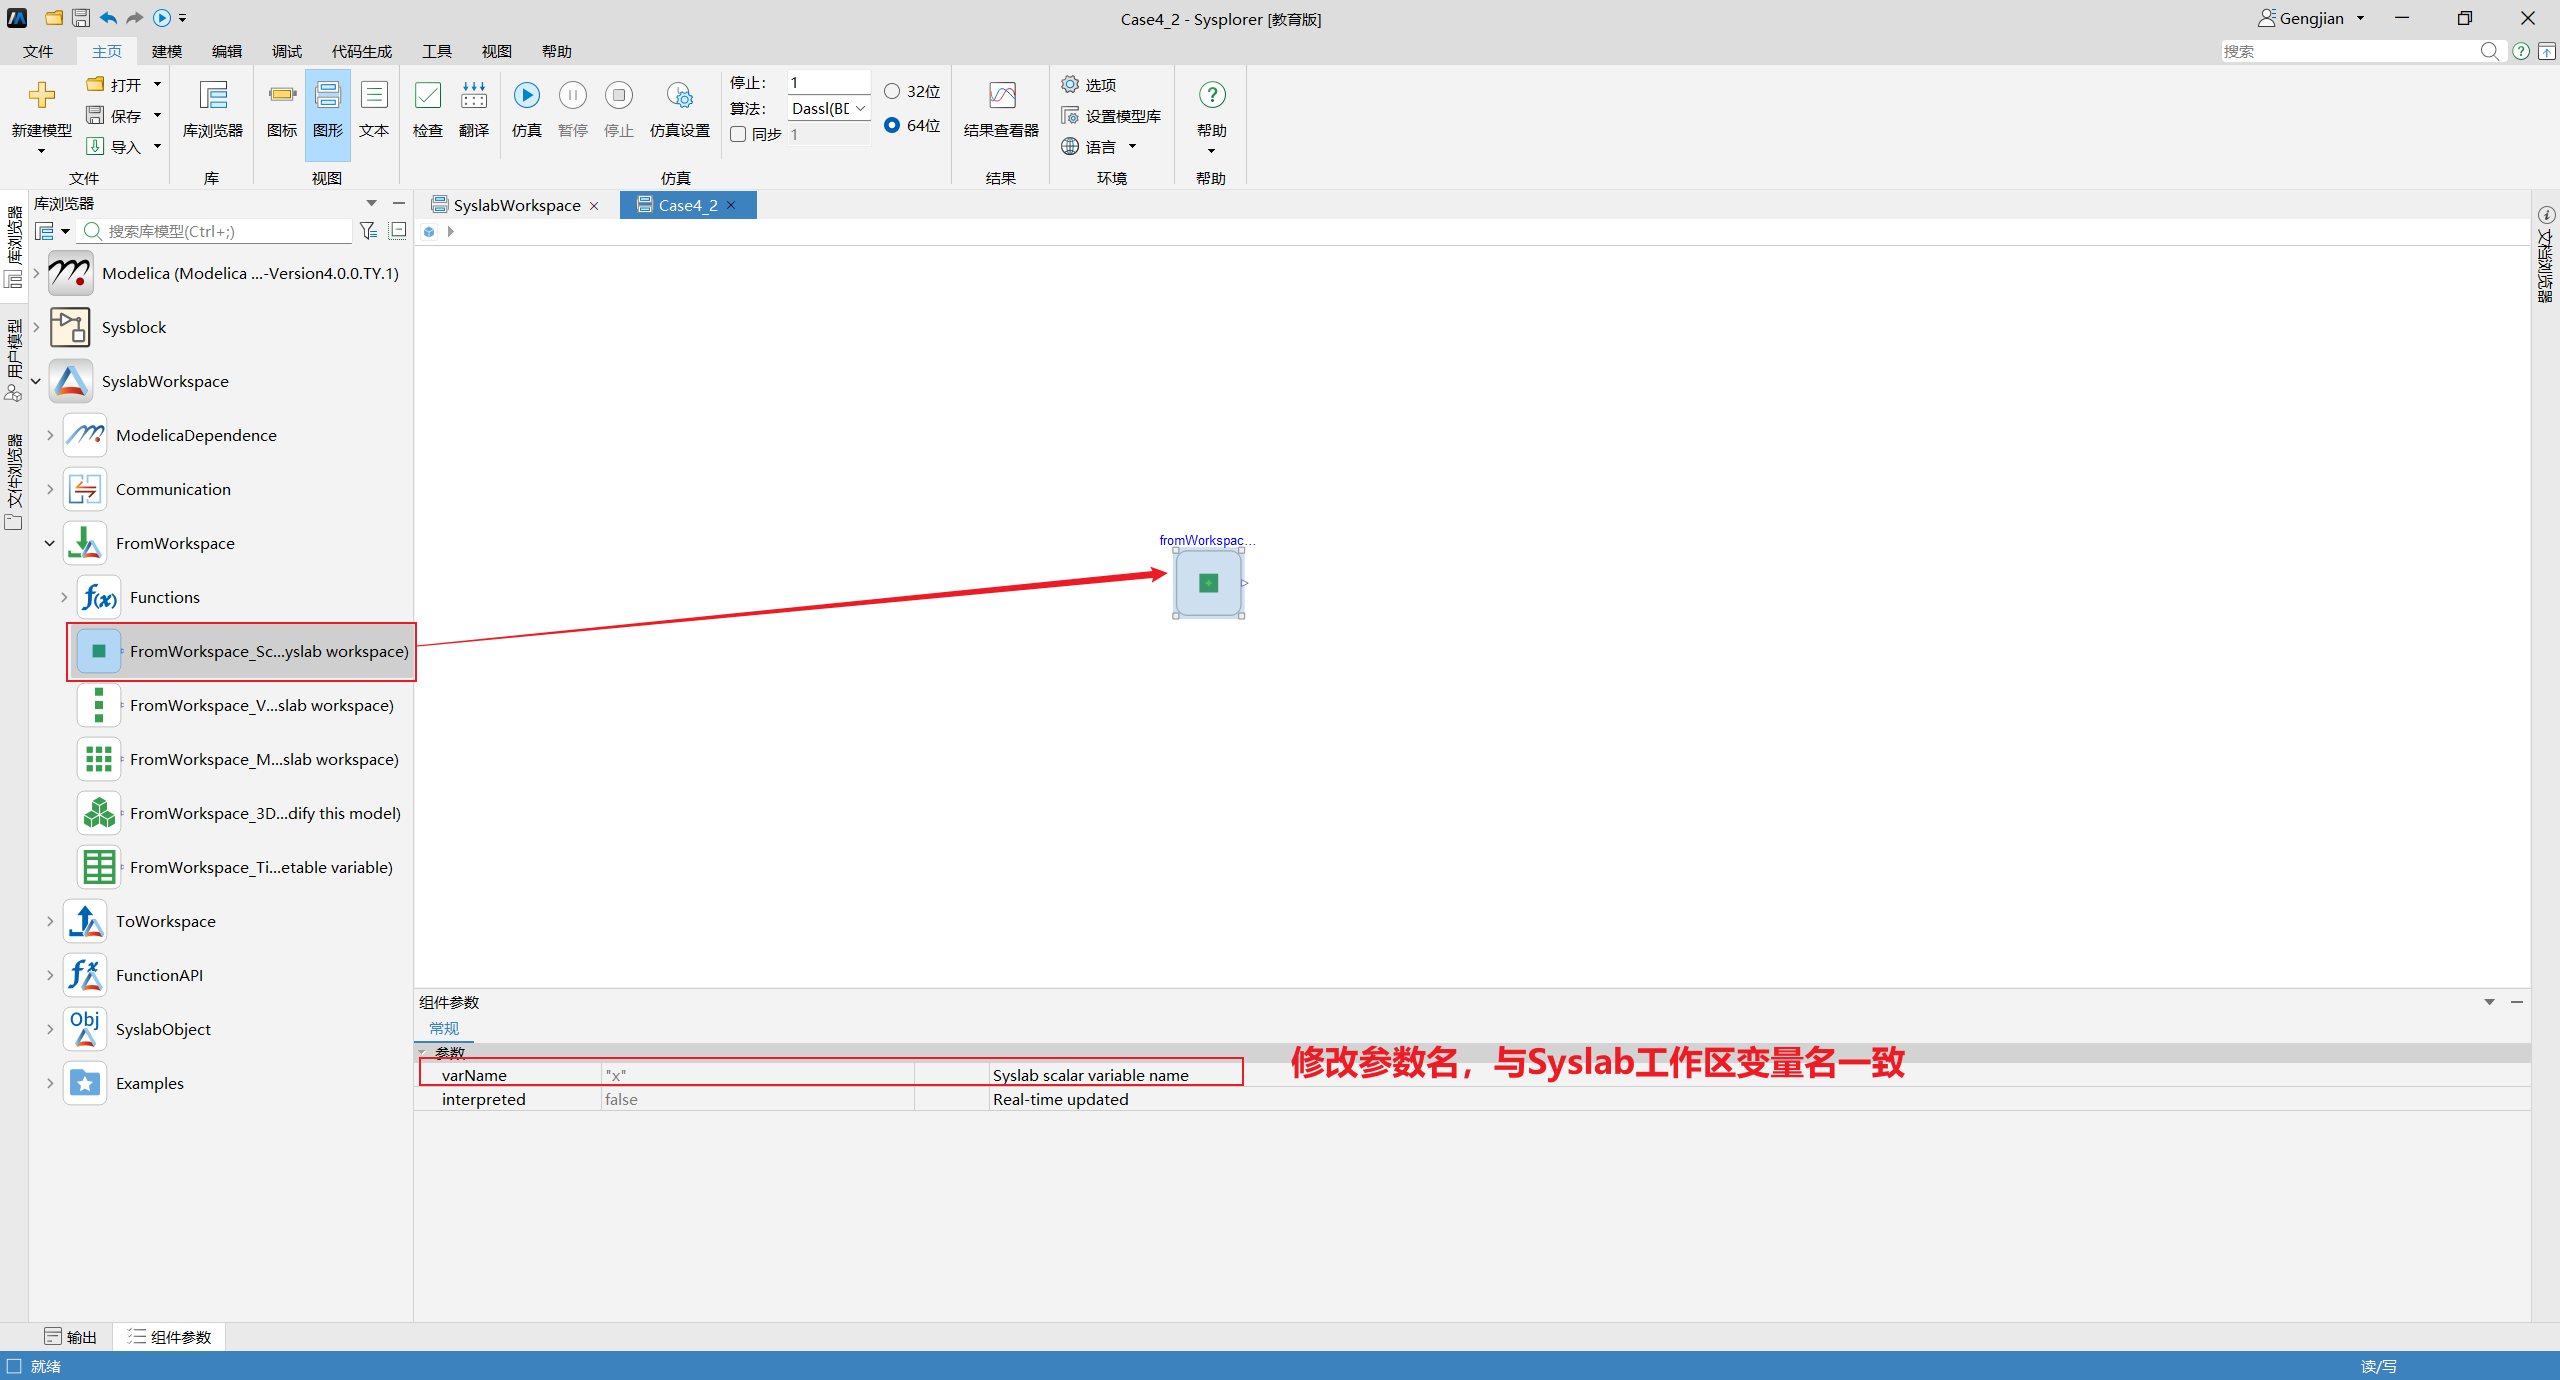Screen dimensions: 2560x1380
Task: Click the 保存 button
Action: coord(114,116)
